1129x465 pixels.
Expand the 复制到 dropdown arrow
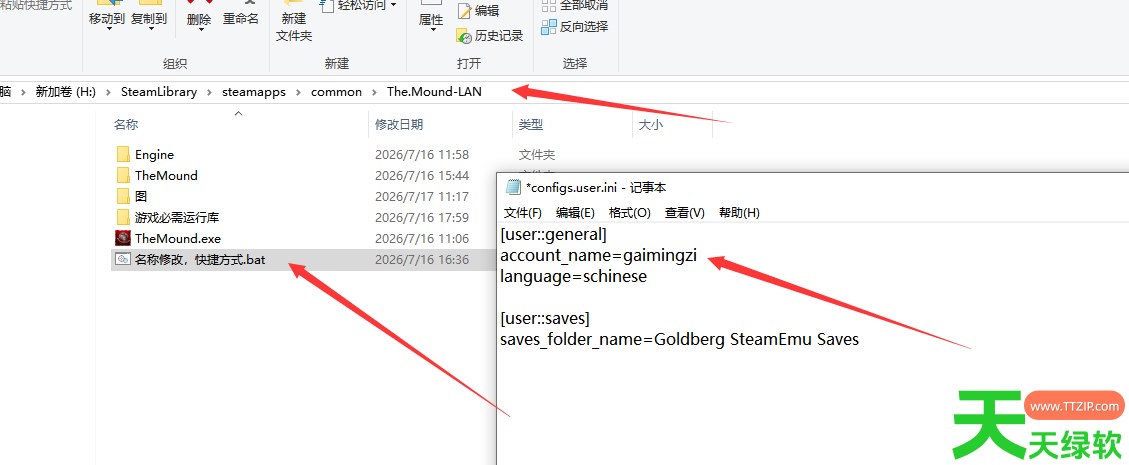pos(149,30)
